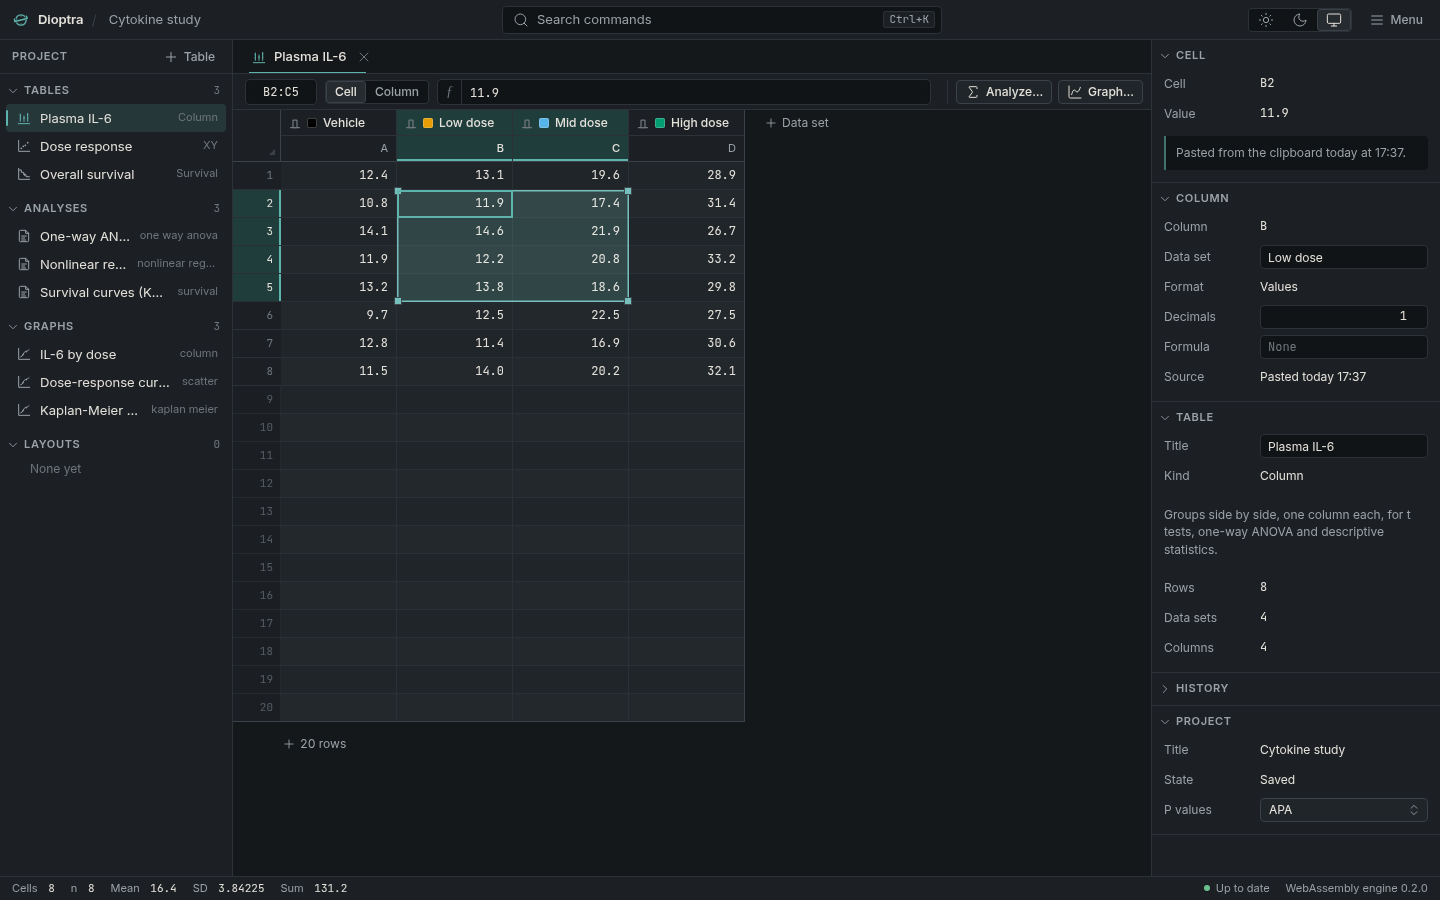Click the Analyze... button
This screenshot has height=900, width=1440.
(1004, 92)
